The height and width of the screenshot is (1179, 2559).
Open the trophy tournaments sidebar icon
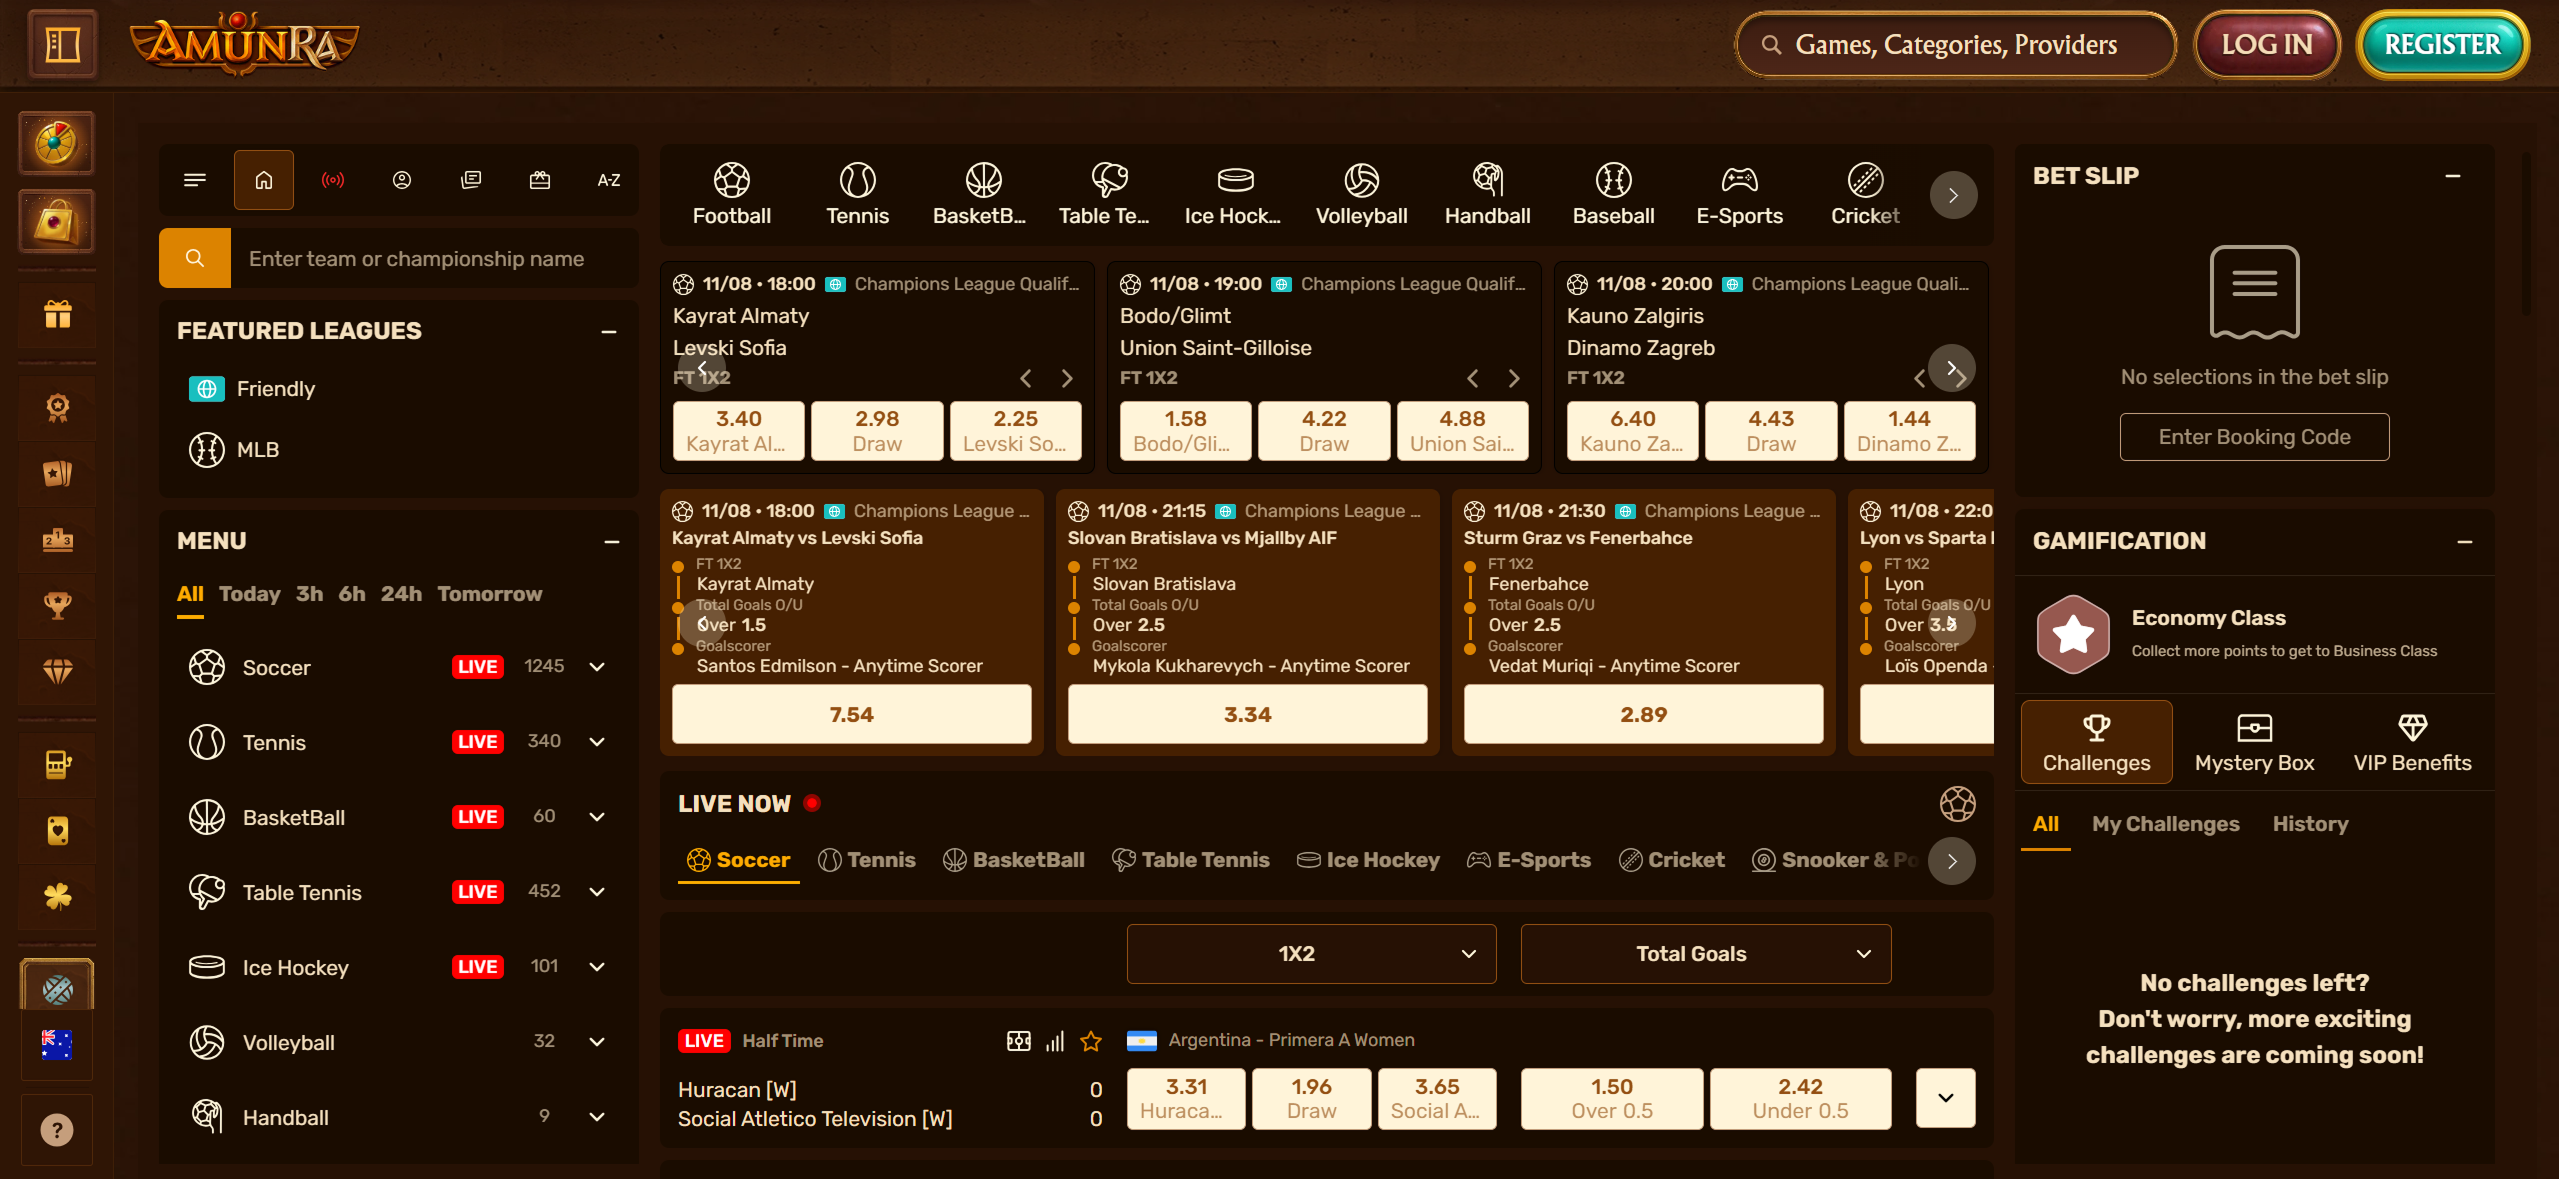pos(57,605)
